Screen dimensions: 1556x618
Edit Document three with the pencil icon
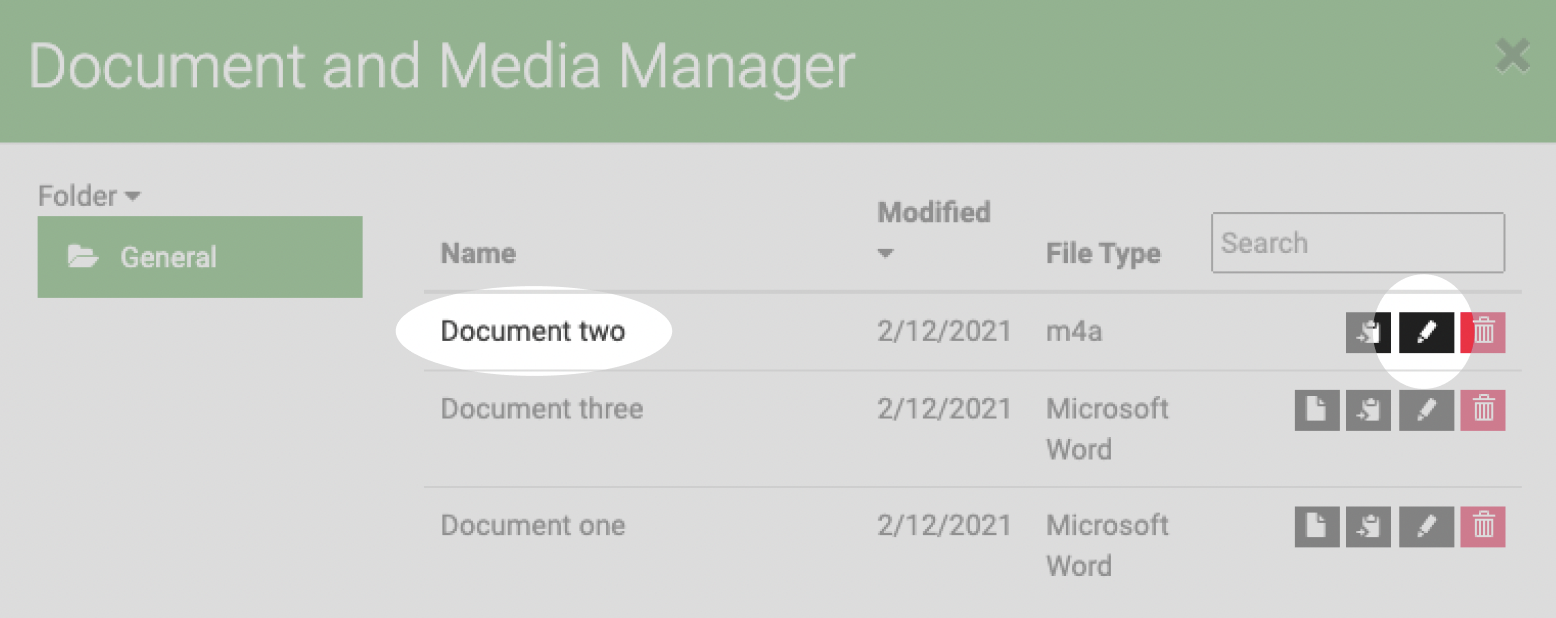(1427, 410)
